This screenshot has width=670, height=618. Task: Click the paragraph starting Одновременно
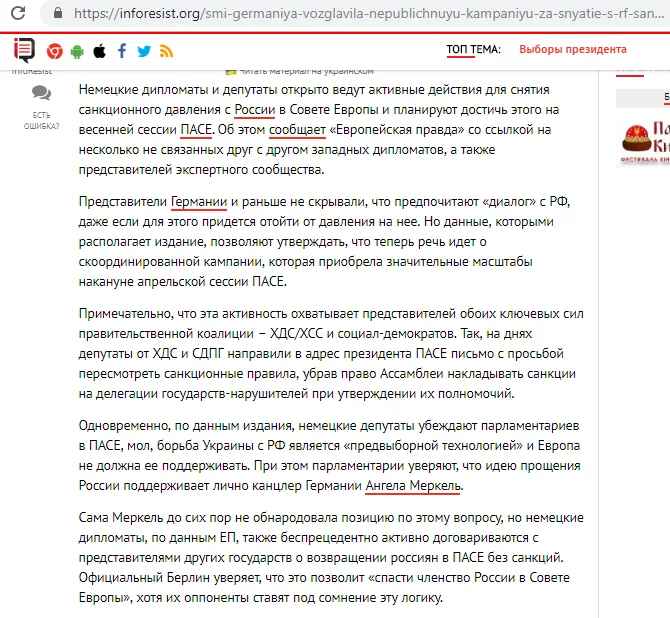coord(329,456)
